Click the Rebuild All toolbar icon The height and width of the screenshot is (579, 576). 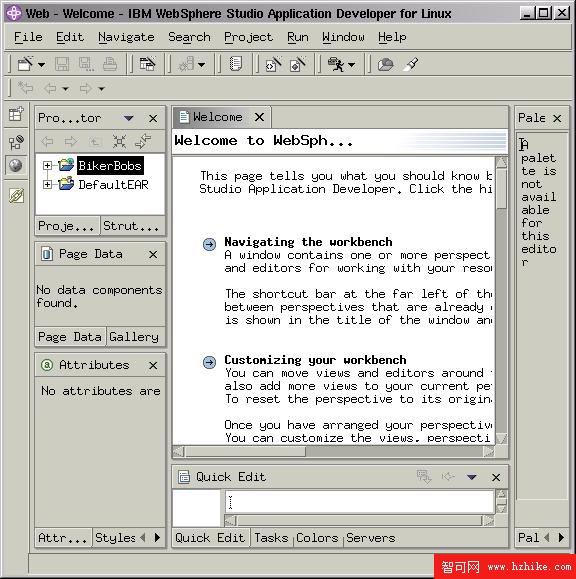point(186,64)
